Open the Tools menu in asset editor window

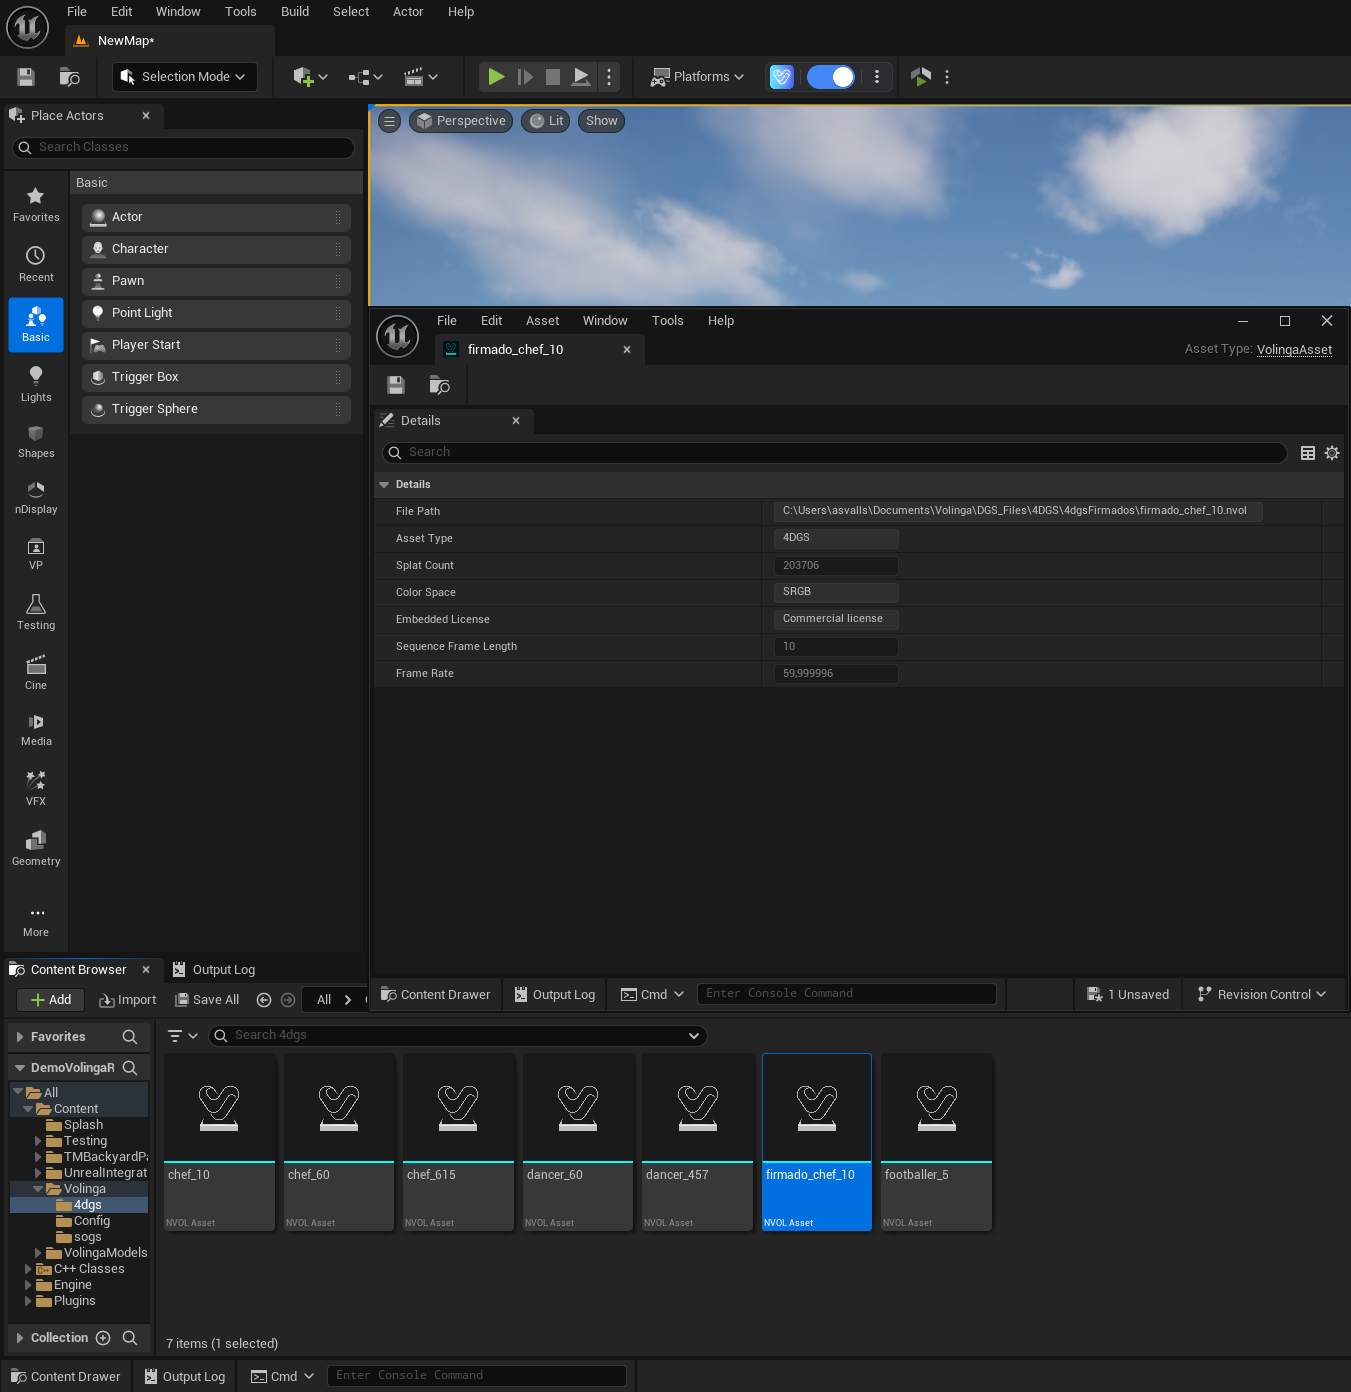click(x=667, y=321)
